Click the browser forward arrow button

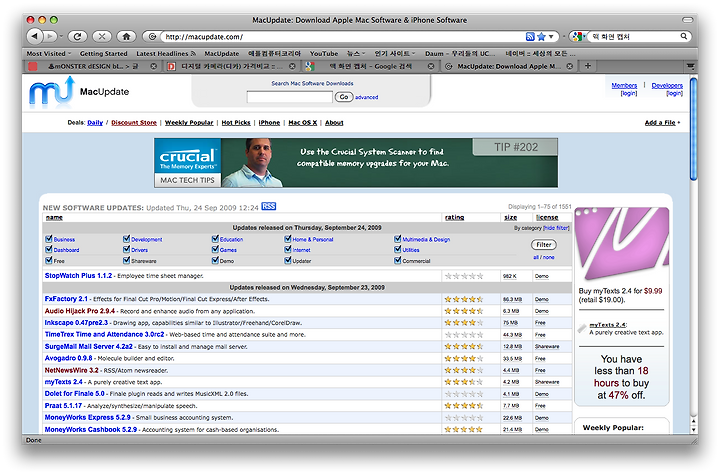pos(51,36)
